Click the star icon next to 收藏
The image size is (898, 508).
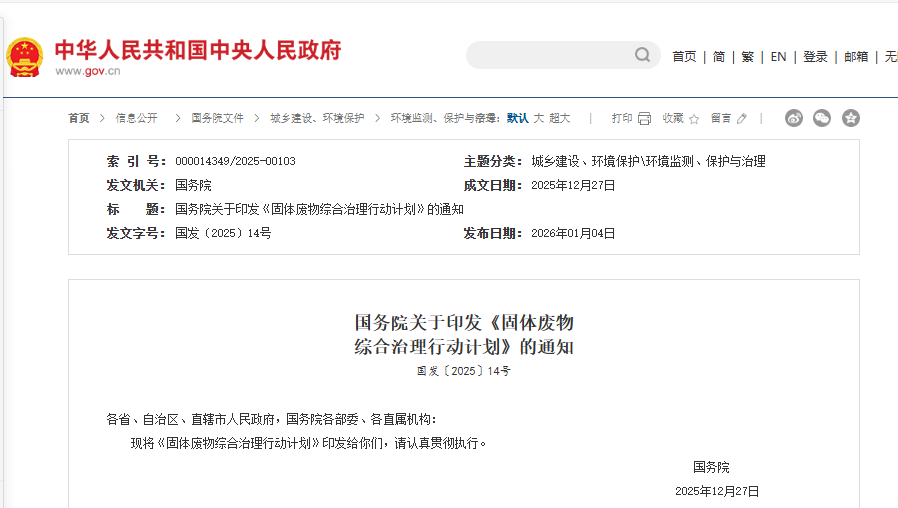[694, 118]
